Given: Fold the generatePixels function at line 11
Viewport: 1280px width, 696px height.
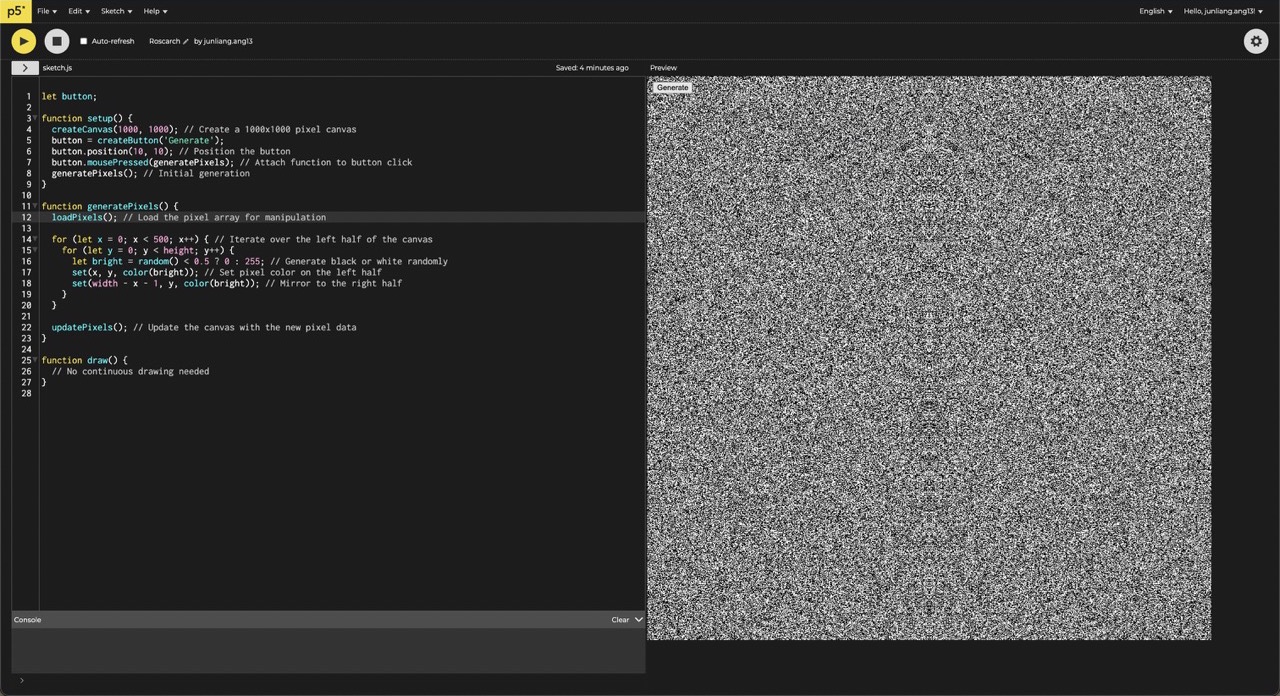Looking at the screenshot, I should [35, 206].
